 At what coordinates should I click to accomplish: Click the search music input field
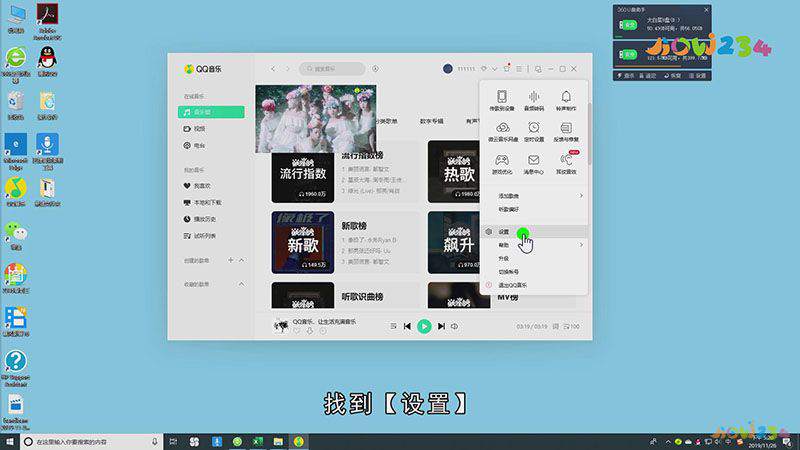pyautogui.click(x=332, y=68)
